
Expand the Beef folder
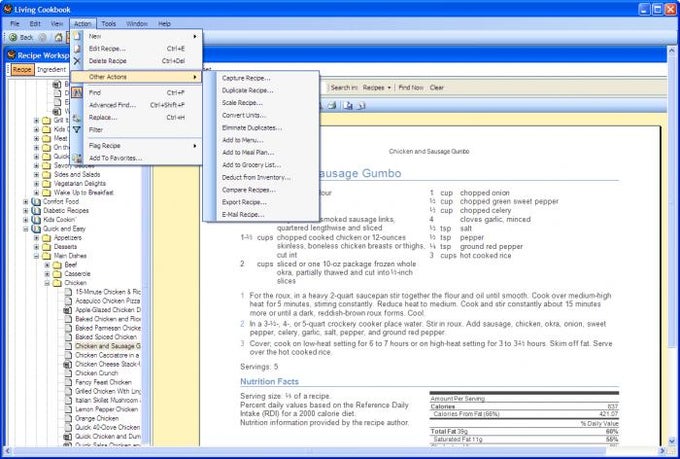47,265
